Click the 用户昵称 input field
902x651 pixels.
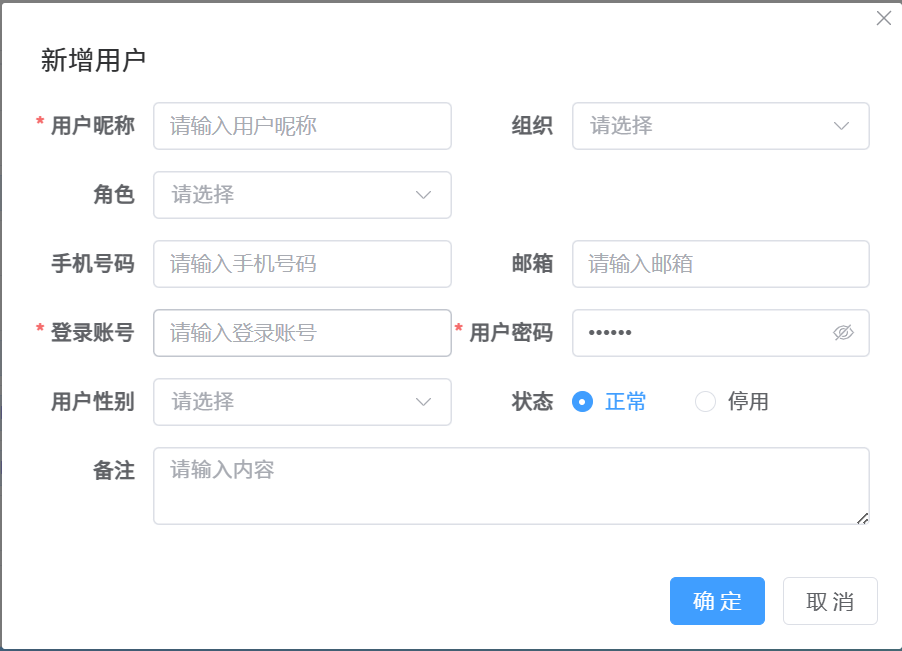(x=300, y=126)
